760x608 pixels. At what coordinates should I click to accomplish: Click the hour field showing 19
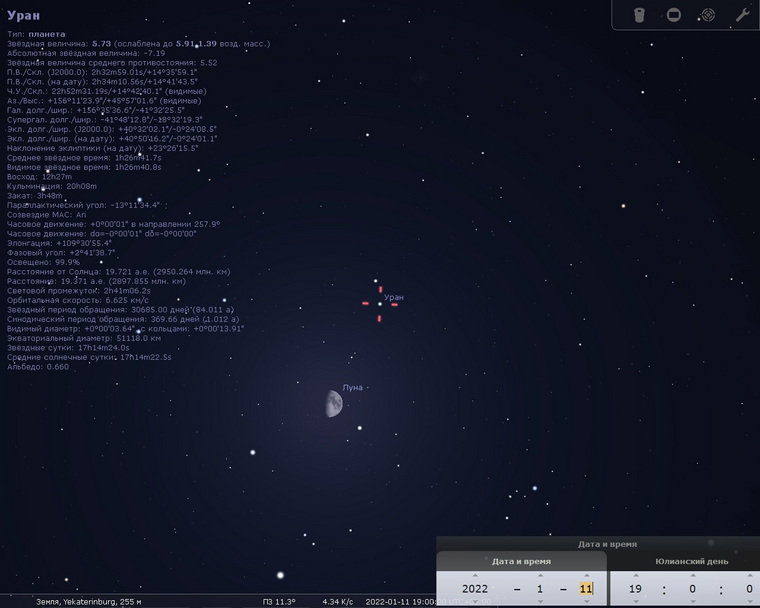635,589
